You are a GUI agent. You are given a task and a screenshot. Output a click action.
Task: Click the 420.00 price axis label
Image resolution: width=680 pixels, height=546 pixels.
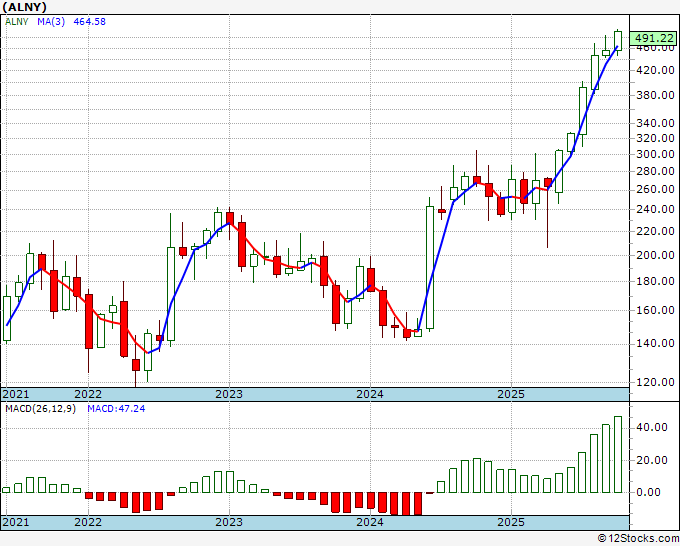click(655, 70)
